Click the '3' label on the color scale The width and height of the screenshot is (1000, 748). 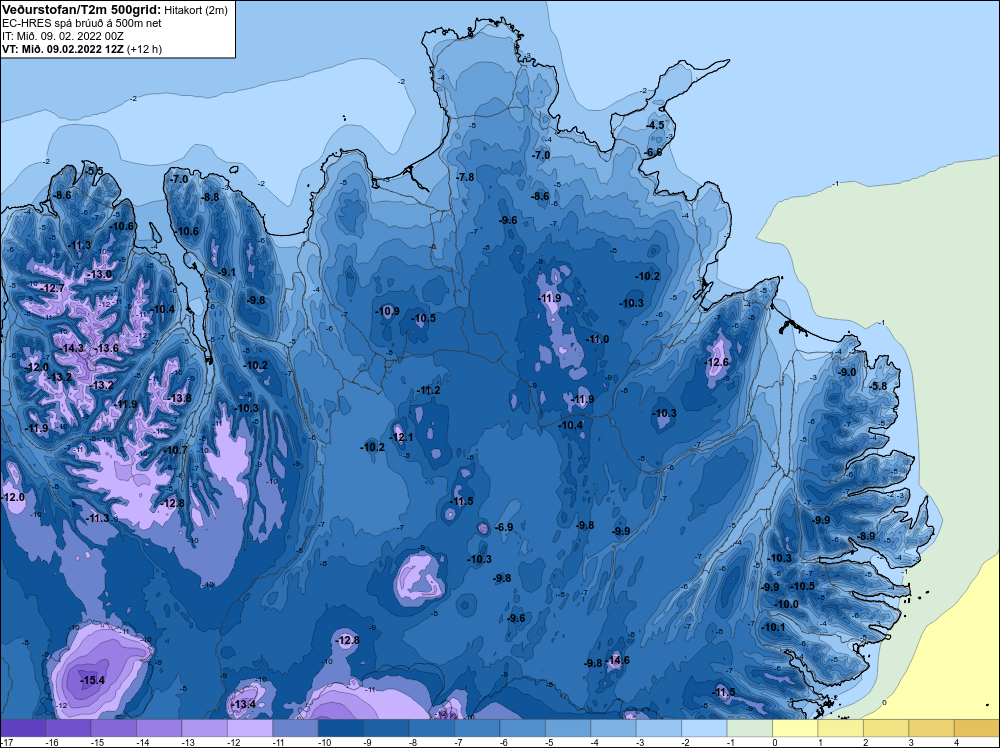(911, 742)
